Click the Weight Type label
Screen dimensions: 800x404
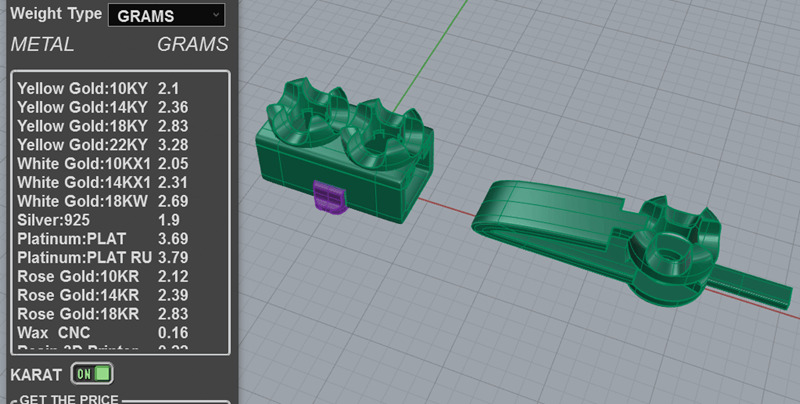coord(56,14)
